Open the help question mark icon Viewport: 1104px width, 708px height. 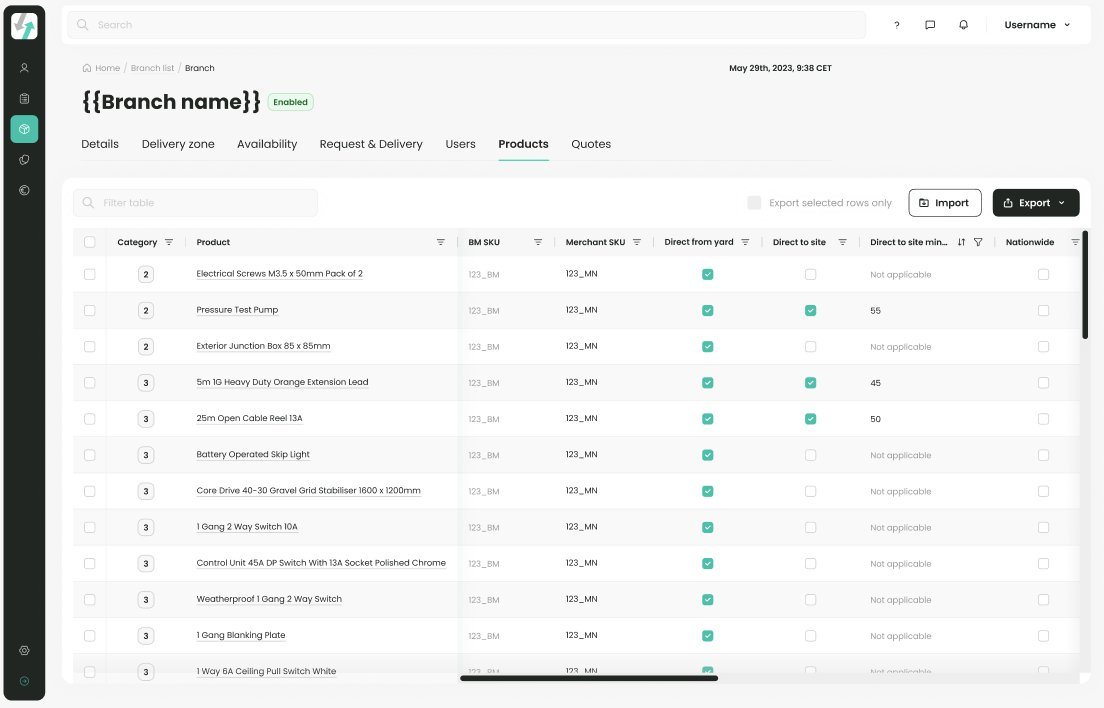pyautogui.click(x=896, y=24)
